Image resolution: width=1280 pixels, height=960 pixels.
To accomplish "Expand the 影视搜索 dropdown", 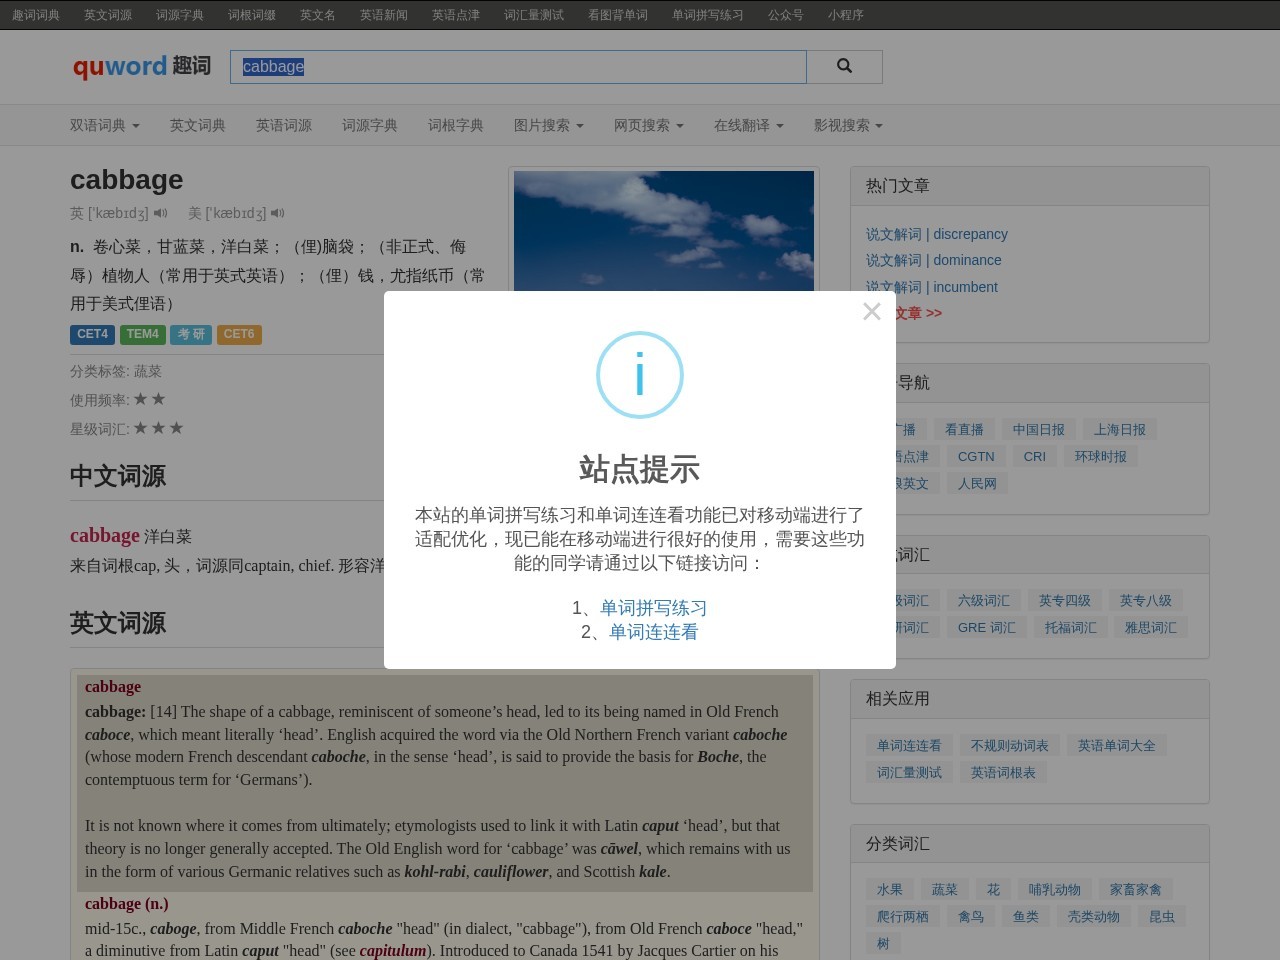I will 848,125.
